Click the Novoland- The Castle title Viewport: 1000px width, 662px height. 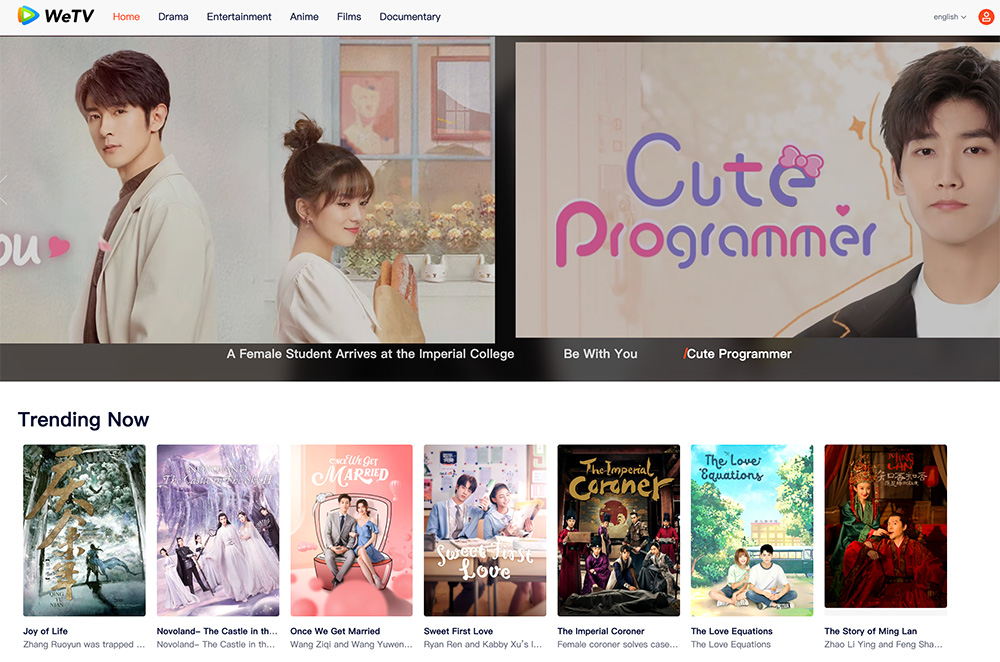click(x=217, y=631)
